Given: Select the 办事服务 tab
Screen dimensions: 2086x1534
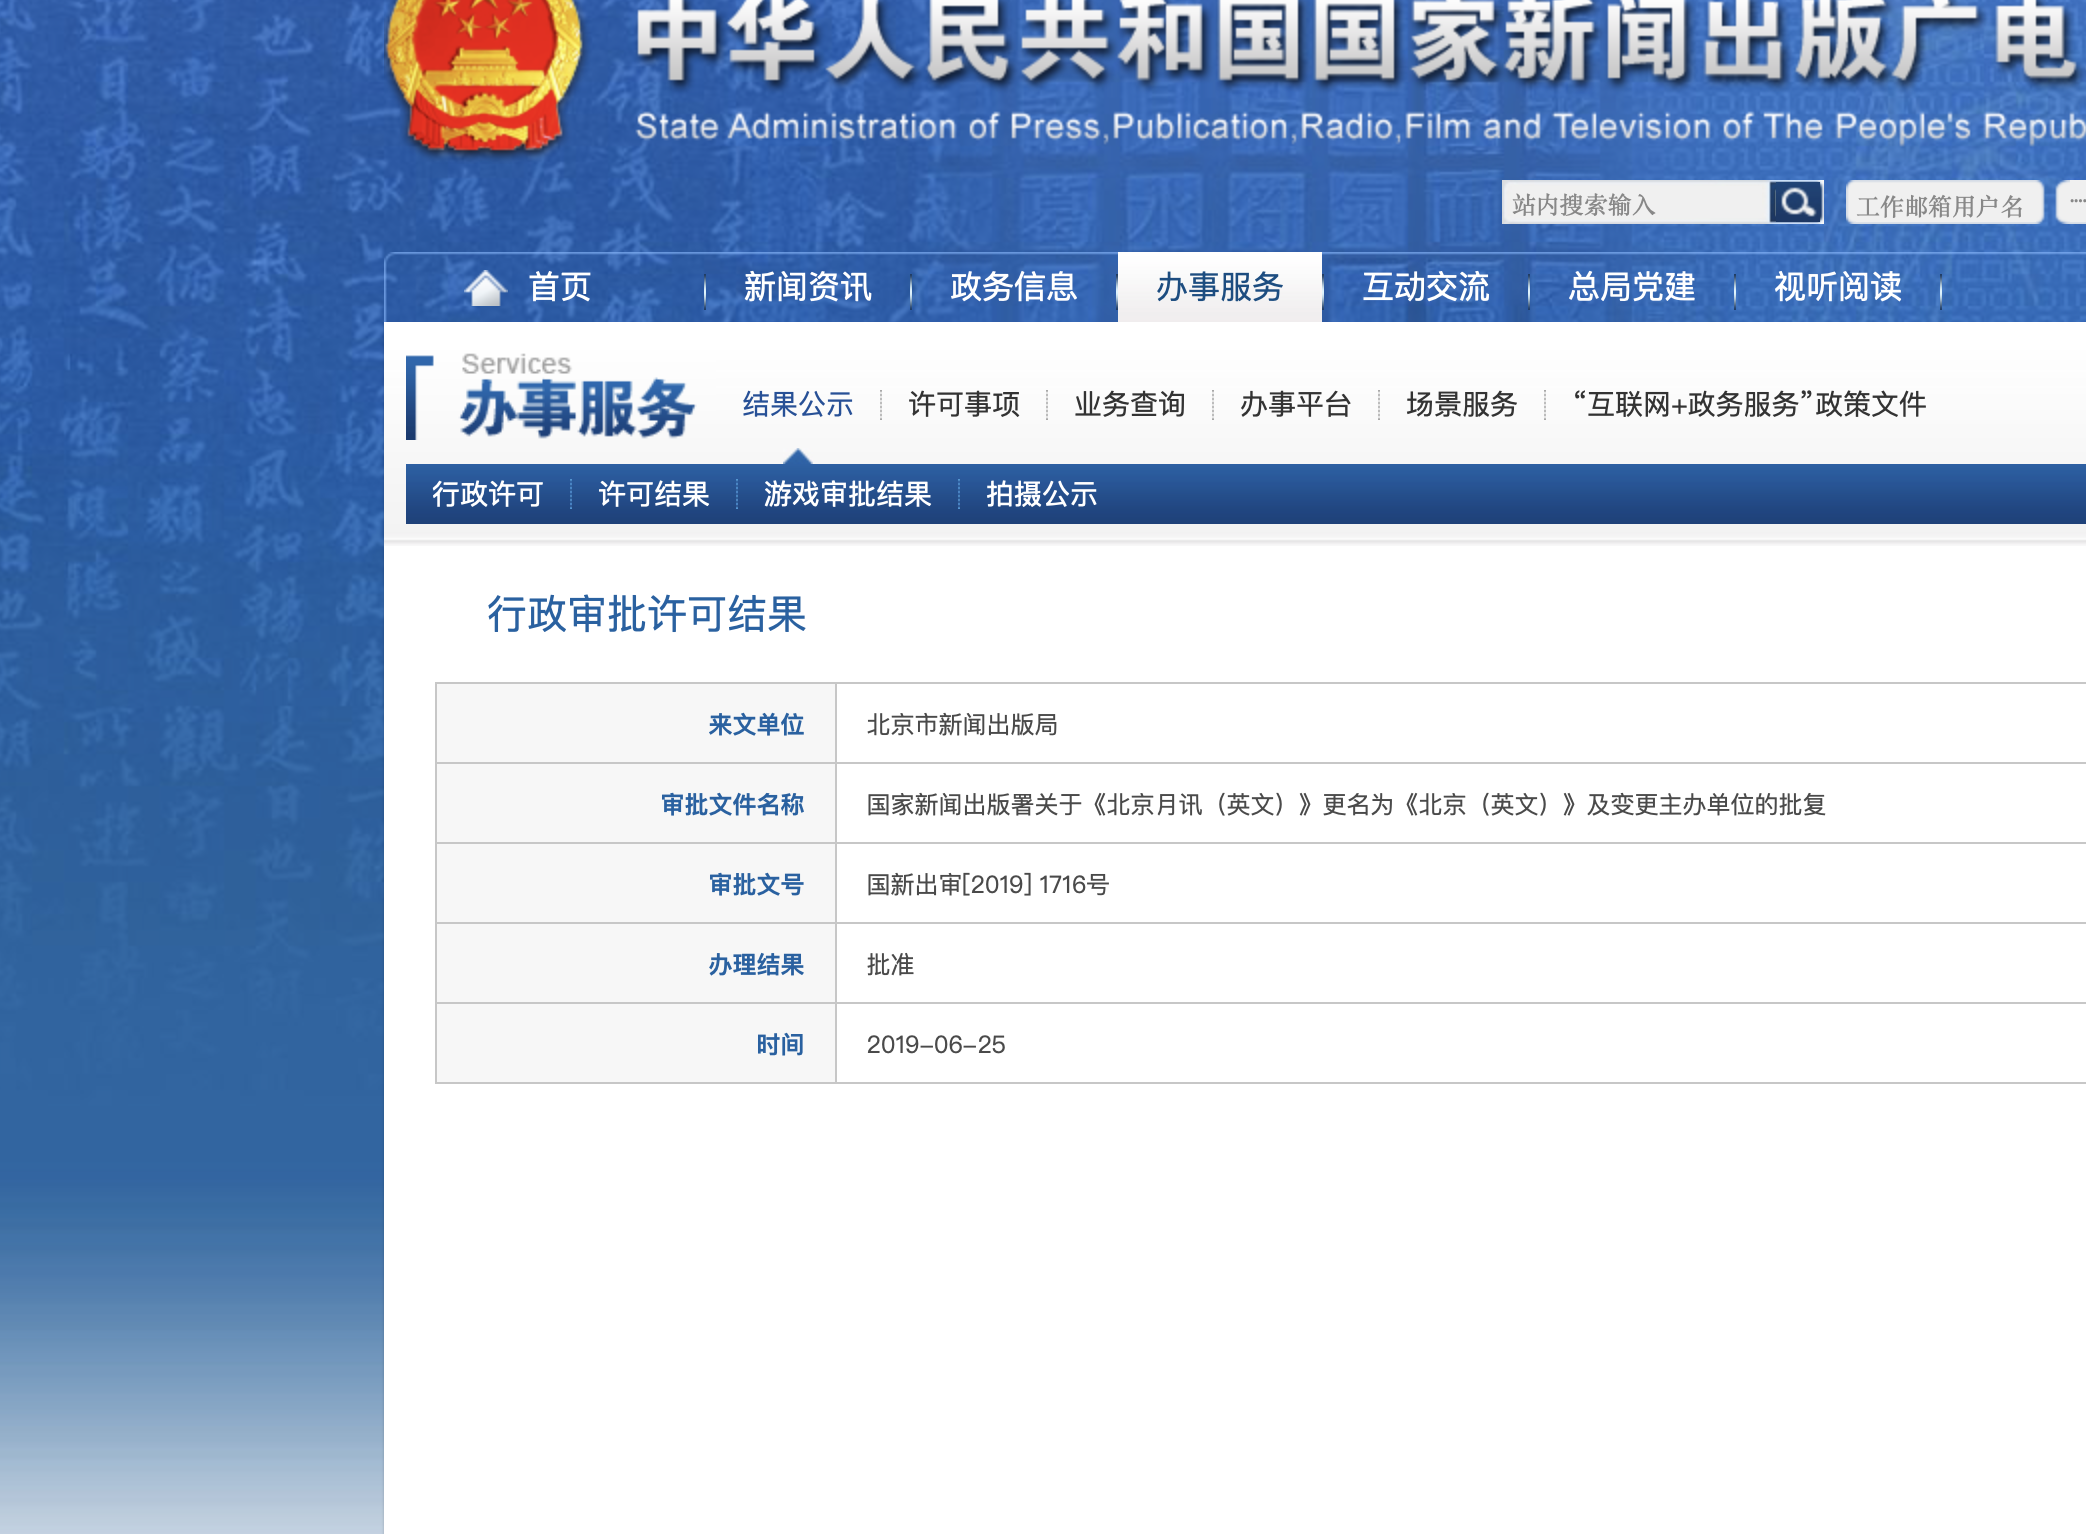Looking at the screenshot, I should point(1219,288).
